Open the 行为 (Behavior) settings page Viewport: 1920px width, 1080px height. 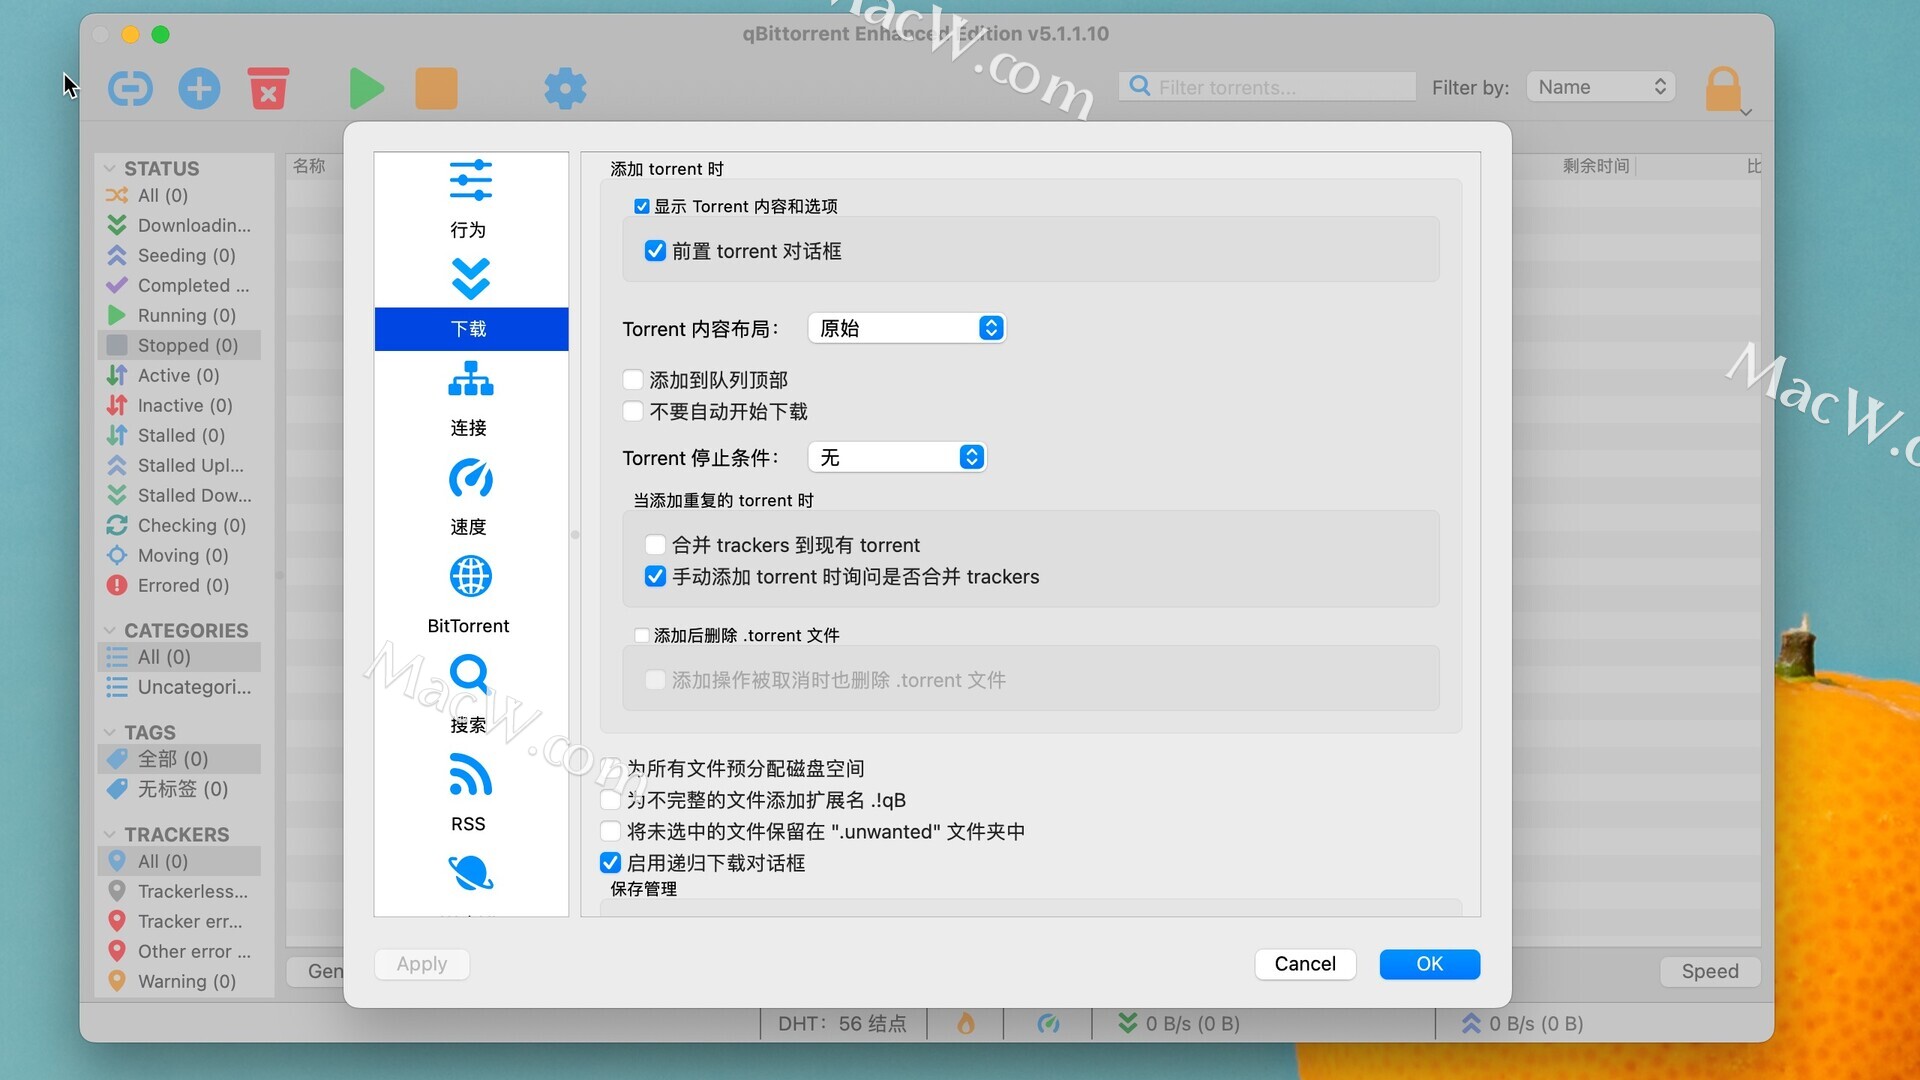[469, 200]
